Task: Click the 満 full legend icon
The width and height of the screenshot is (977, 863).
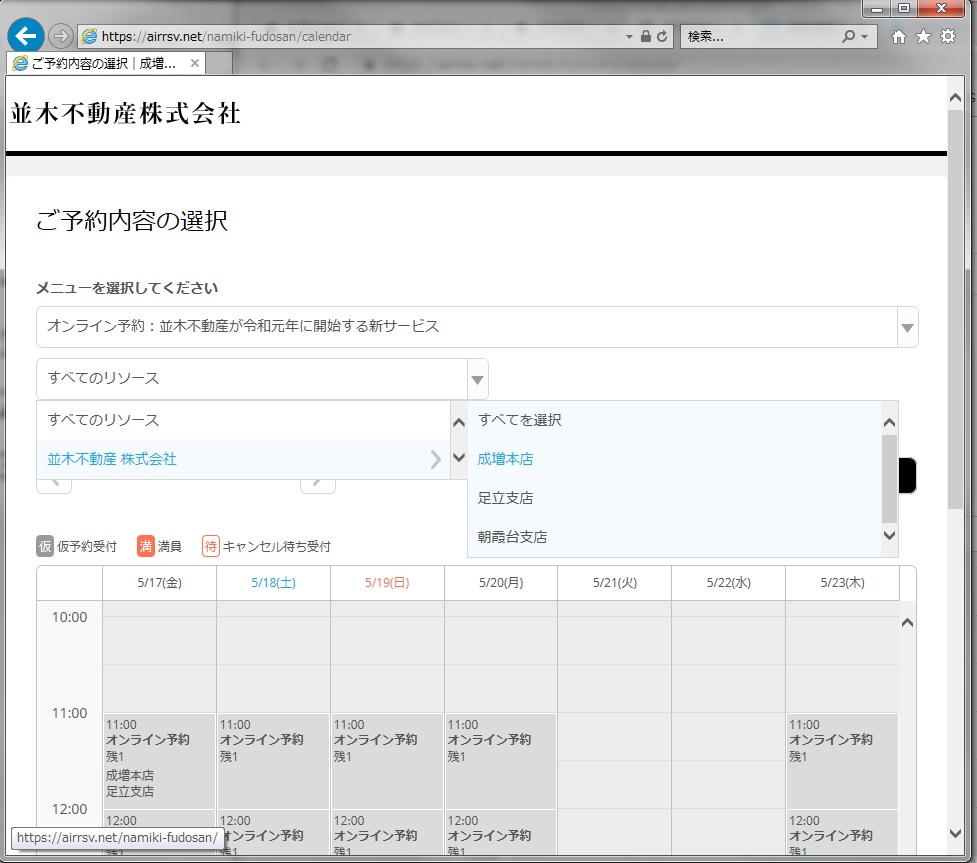Action: click(146, 546)
